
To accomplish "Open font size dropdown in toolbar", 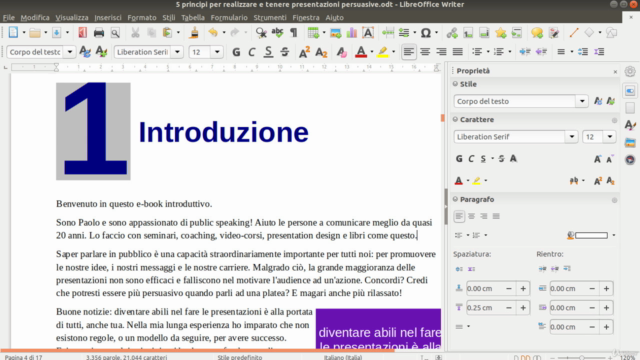I will coord(217,52).
